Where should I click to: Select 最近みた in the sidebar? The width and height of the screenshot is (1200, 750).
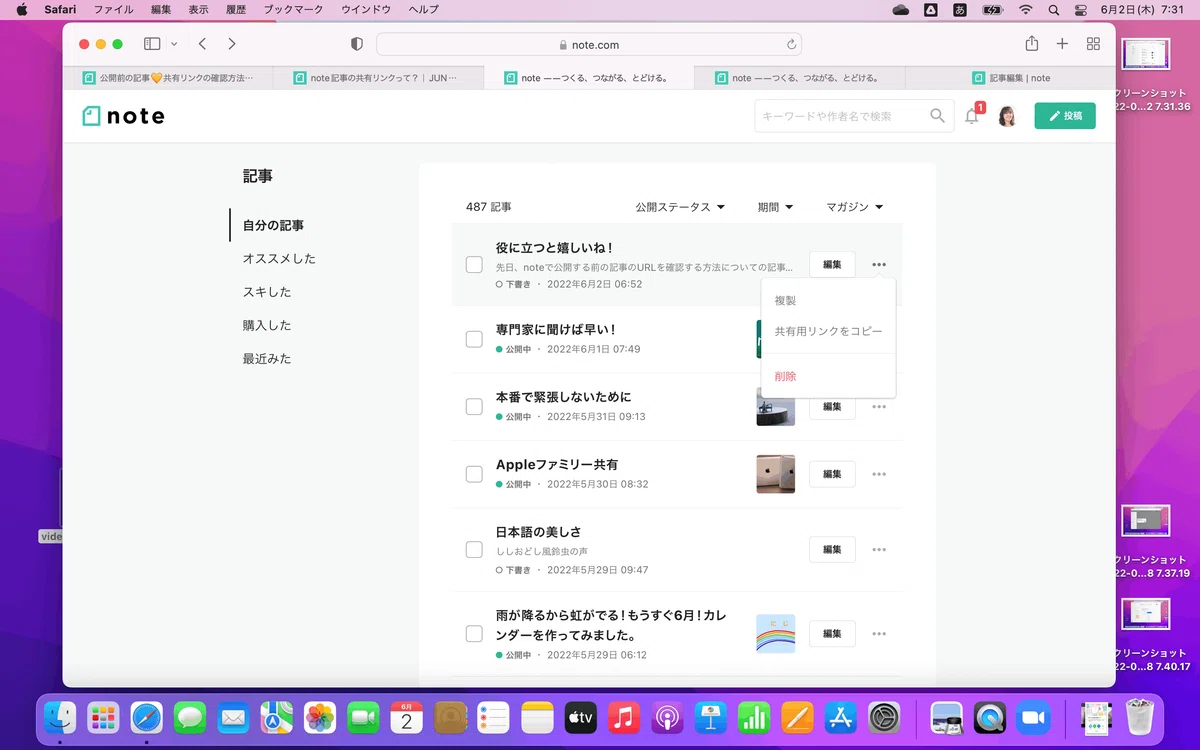[267, 358]
